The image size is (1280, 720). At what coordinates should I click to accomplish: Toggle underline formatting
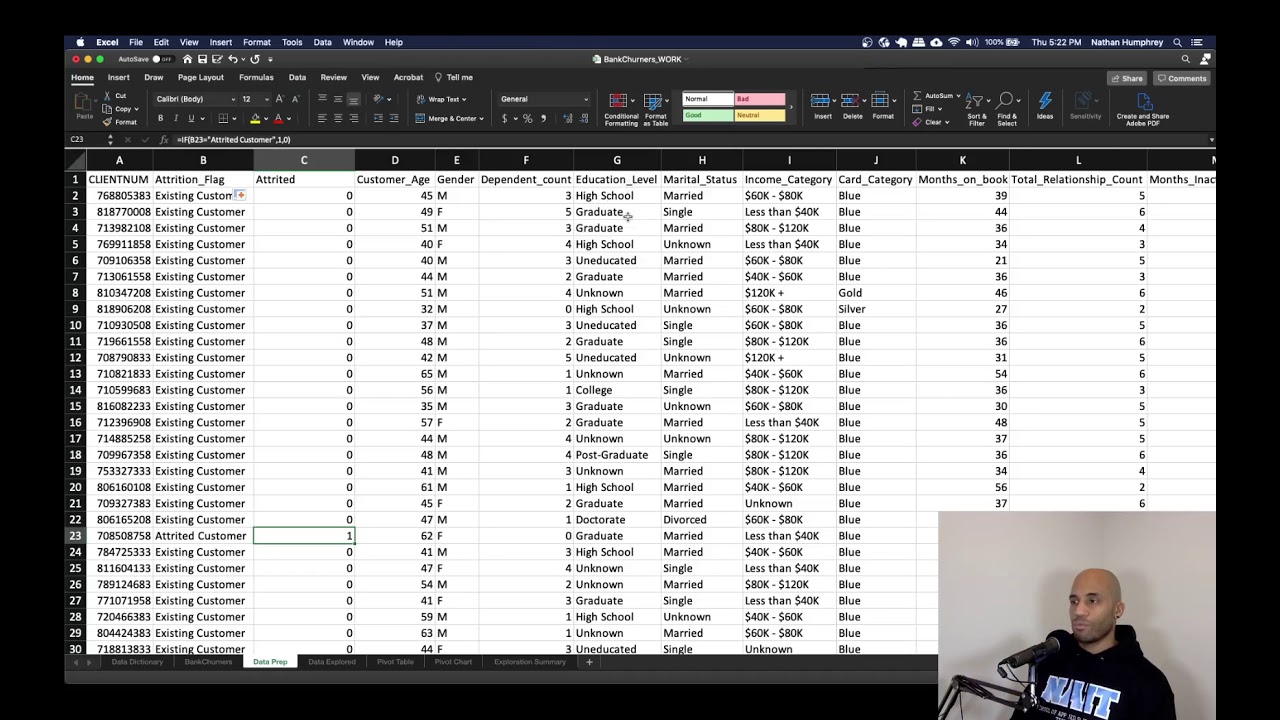pos(191,119)
